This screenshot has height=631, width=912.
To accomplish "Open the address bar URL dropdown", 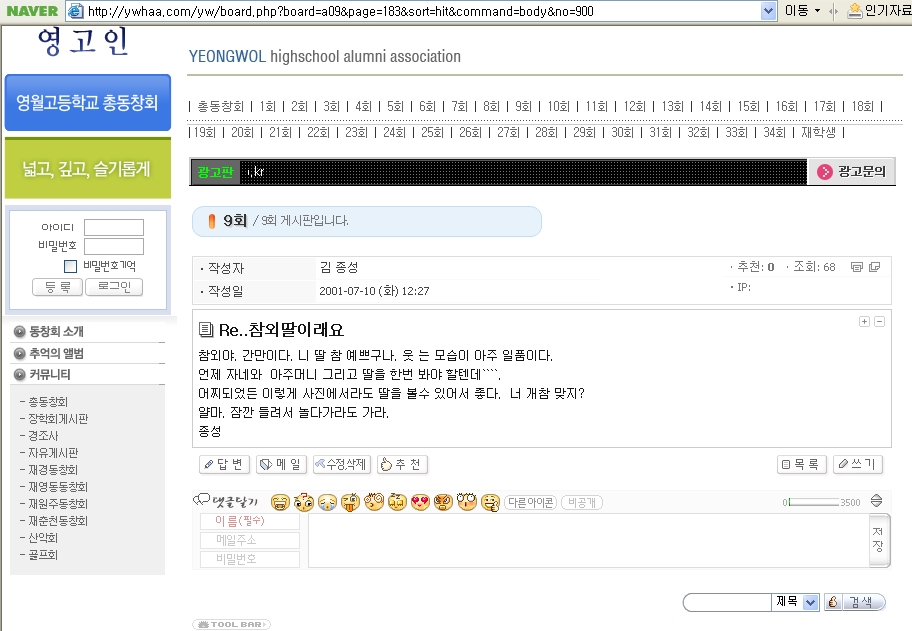I will [x=768, y=11].
